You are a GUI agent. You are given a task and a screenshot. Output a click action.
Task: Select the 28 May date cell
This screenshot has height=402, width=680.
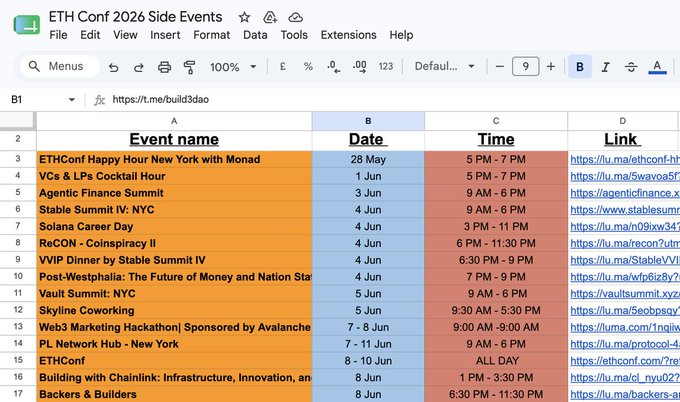[x=368, y=159]
